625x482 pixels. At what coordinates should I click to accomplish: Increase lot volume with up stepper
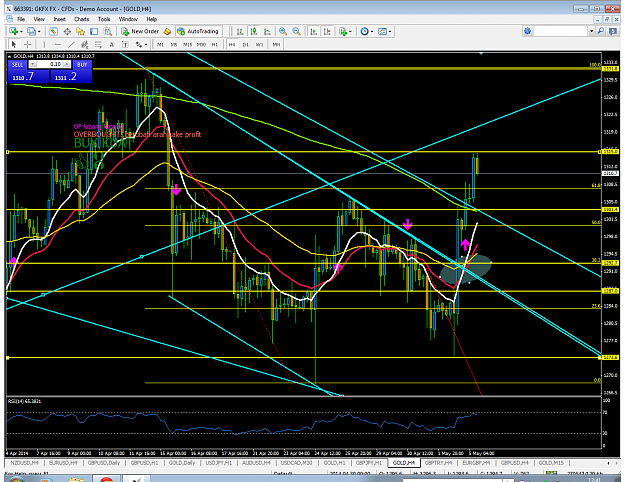click(67, 64)
